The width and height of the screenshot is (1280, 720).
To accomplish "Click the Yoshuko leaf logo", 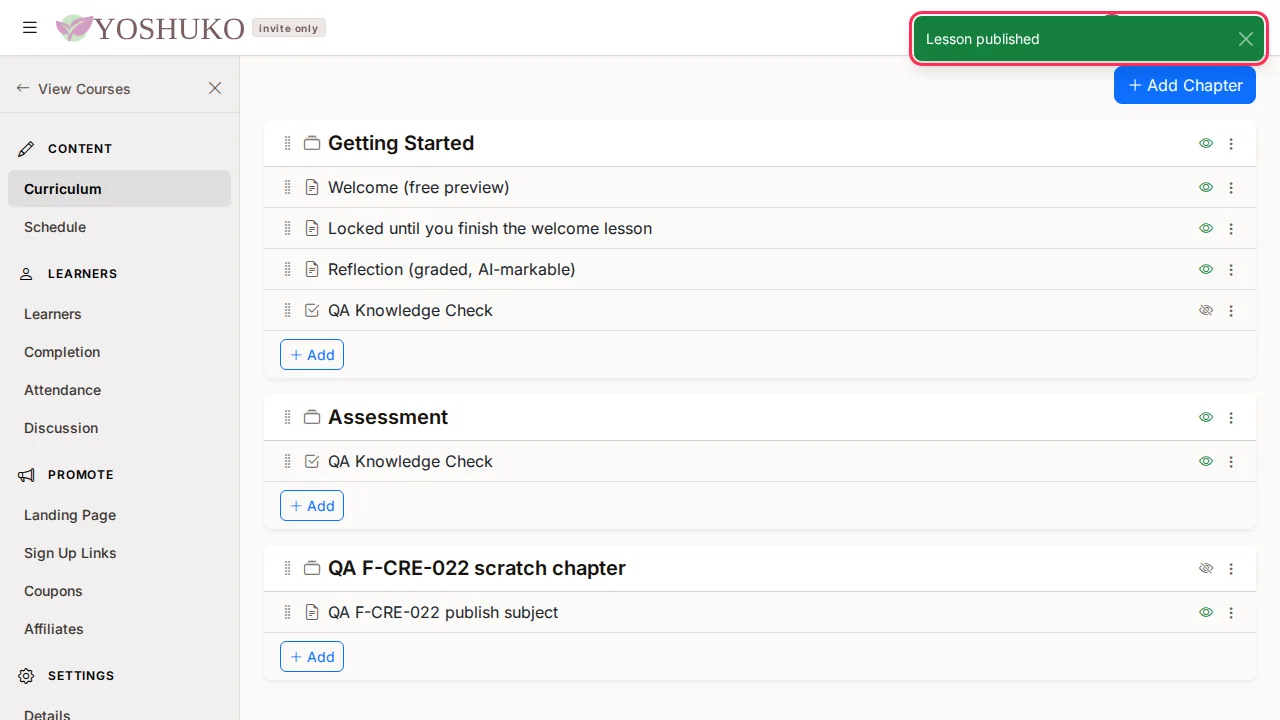I will 74,28.
